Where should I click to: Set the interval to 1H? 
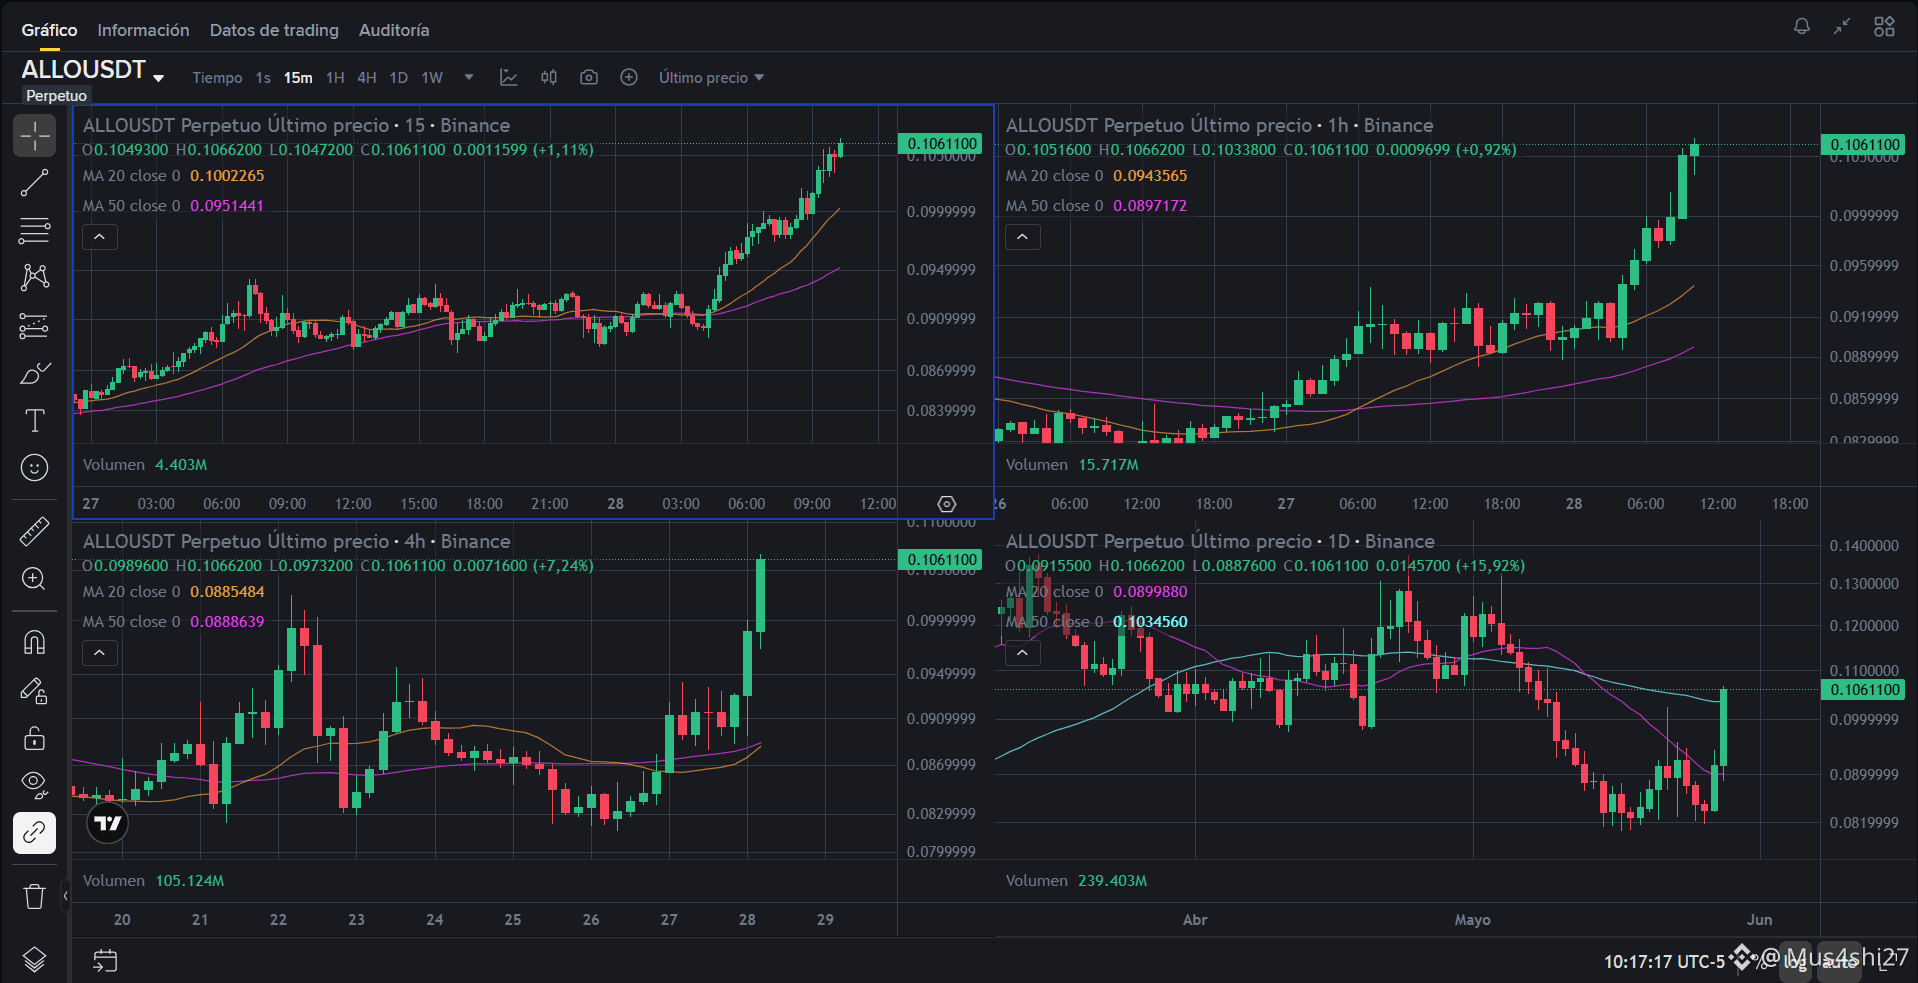pyautogui.click(x=335, y=77)
